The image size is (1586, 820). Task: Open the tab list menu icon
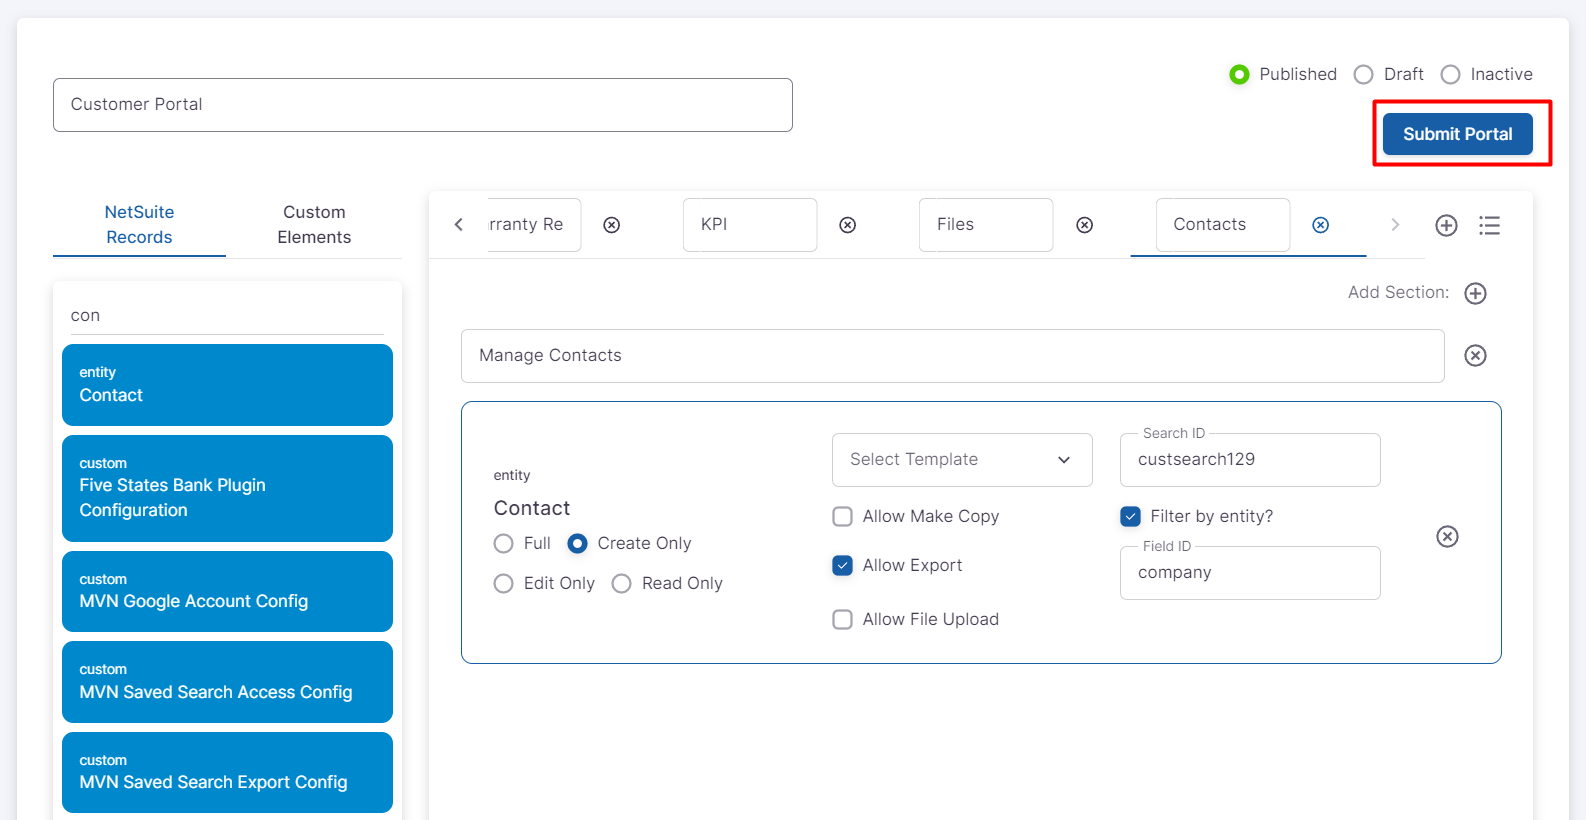[1489, 225]
